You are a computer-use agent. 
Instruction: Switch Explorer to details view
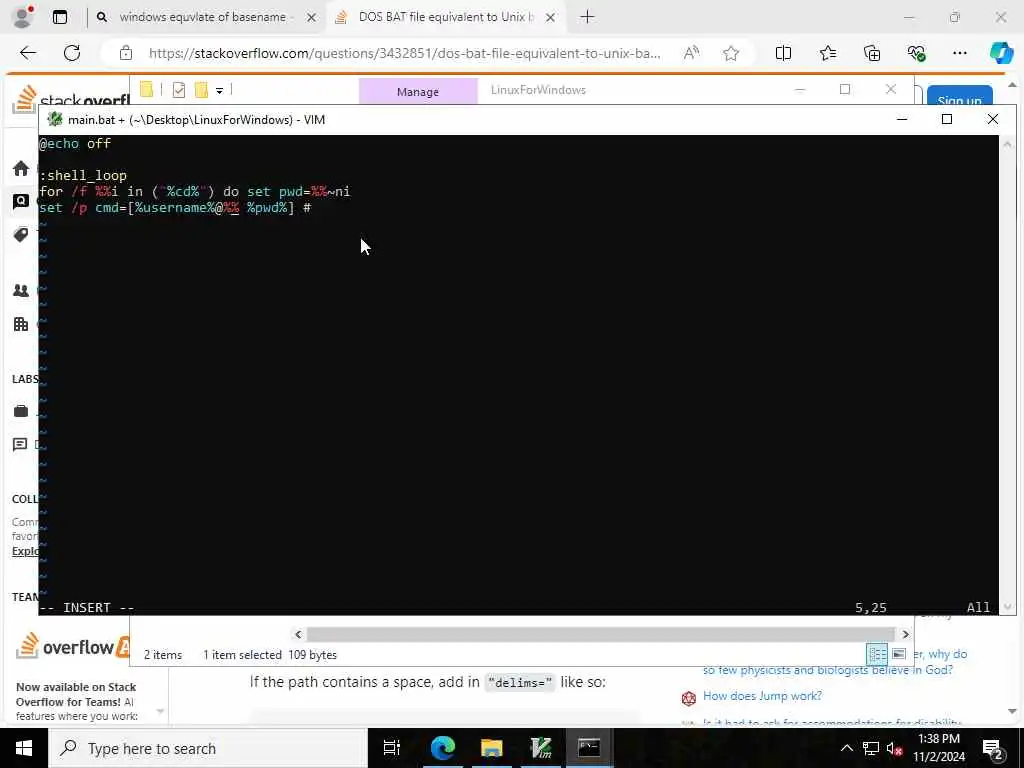(x=877, y=654)
